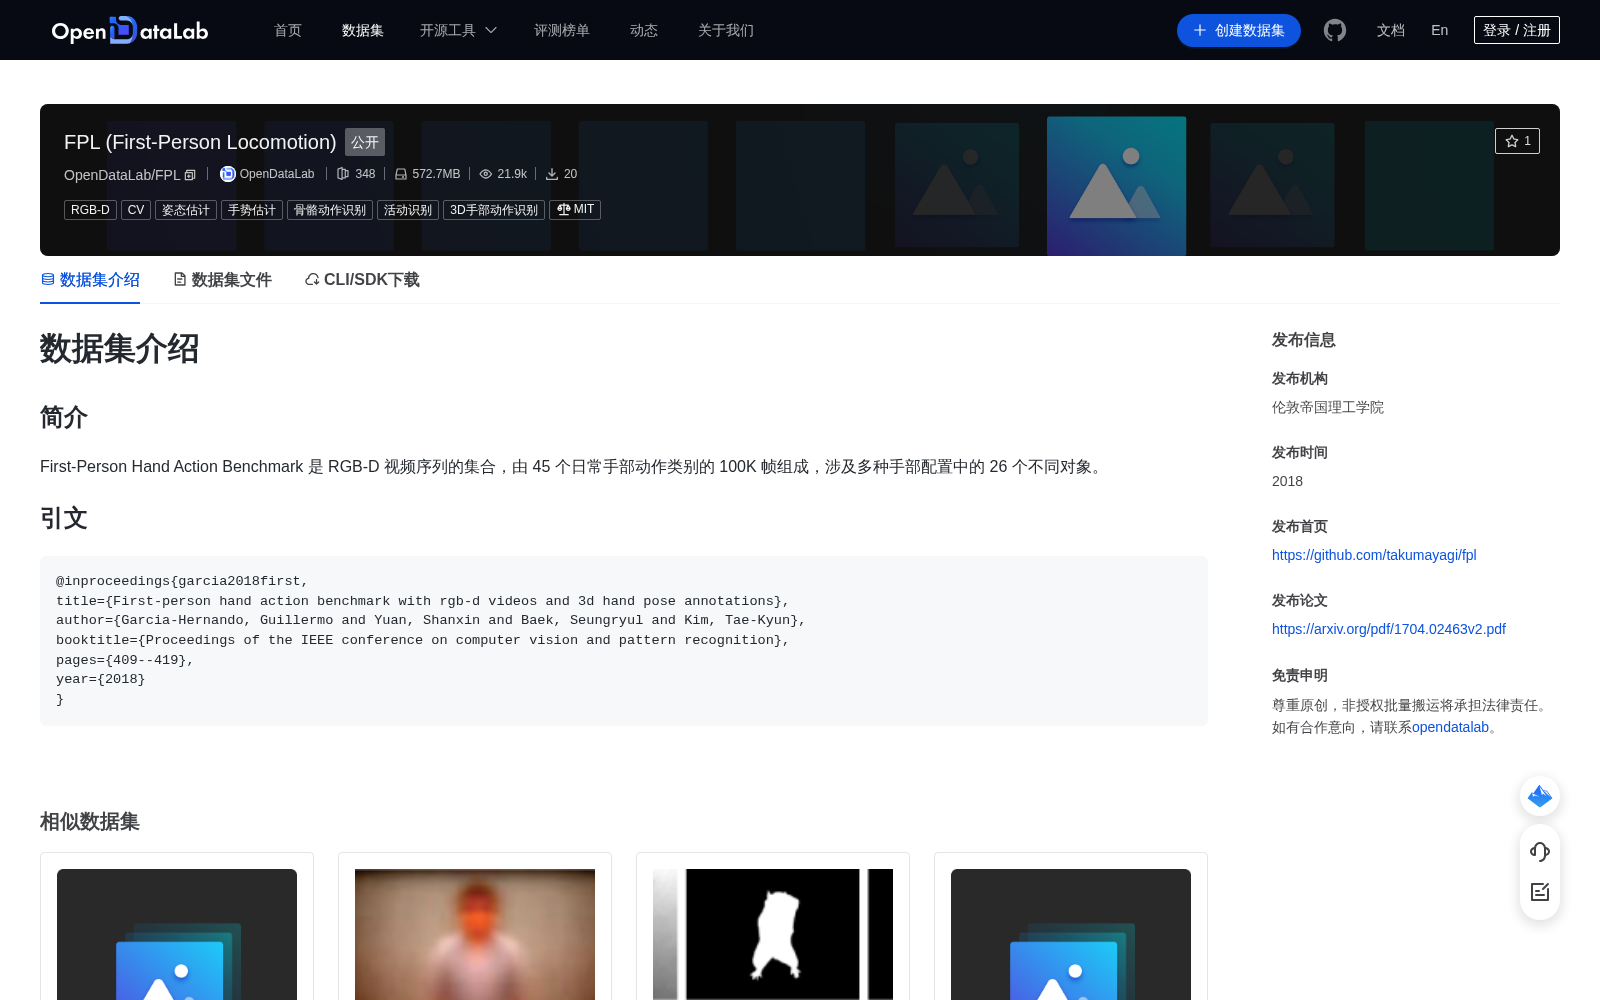Open the feedback edit note icon
The height and width of the screenshot is (1000, 1600).
pos(1540,892)
